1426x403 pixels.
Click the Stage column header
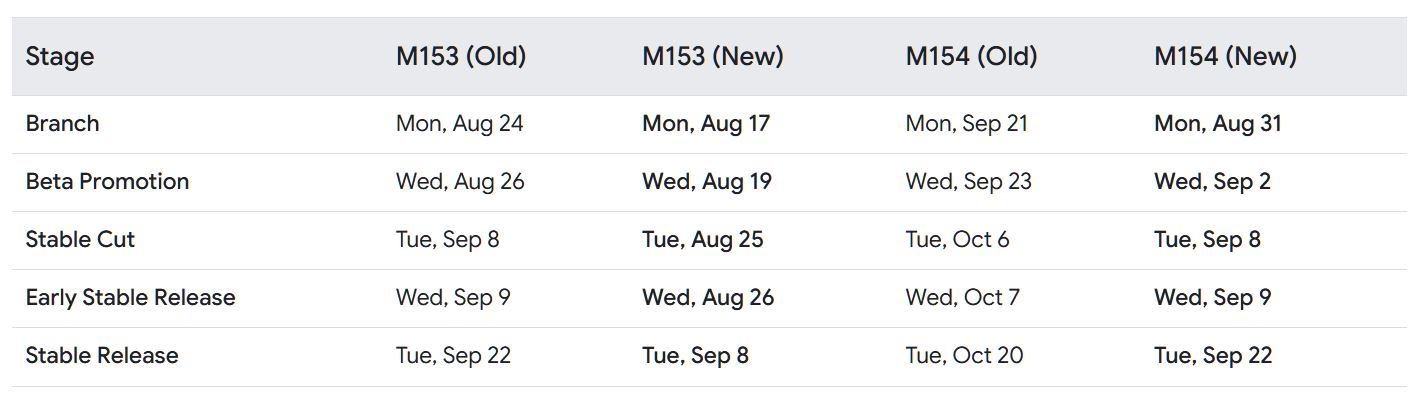point(60,57)
